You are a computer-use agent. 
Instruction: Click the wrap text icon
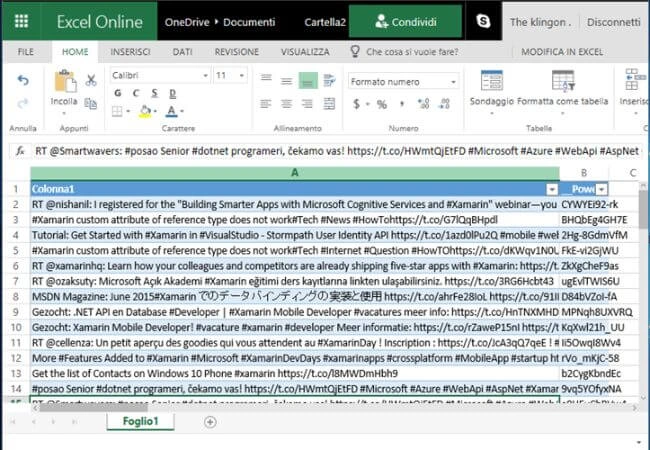[329, 80]
